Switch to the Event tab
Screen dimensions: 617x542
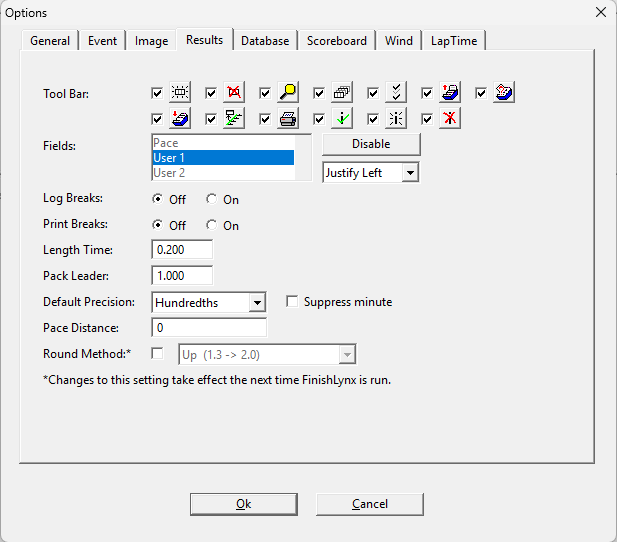[x=102, y=41]
